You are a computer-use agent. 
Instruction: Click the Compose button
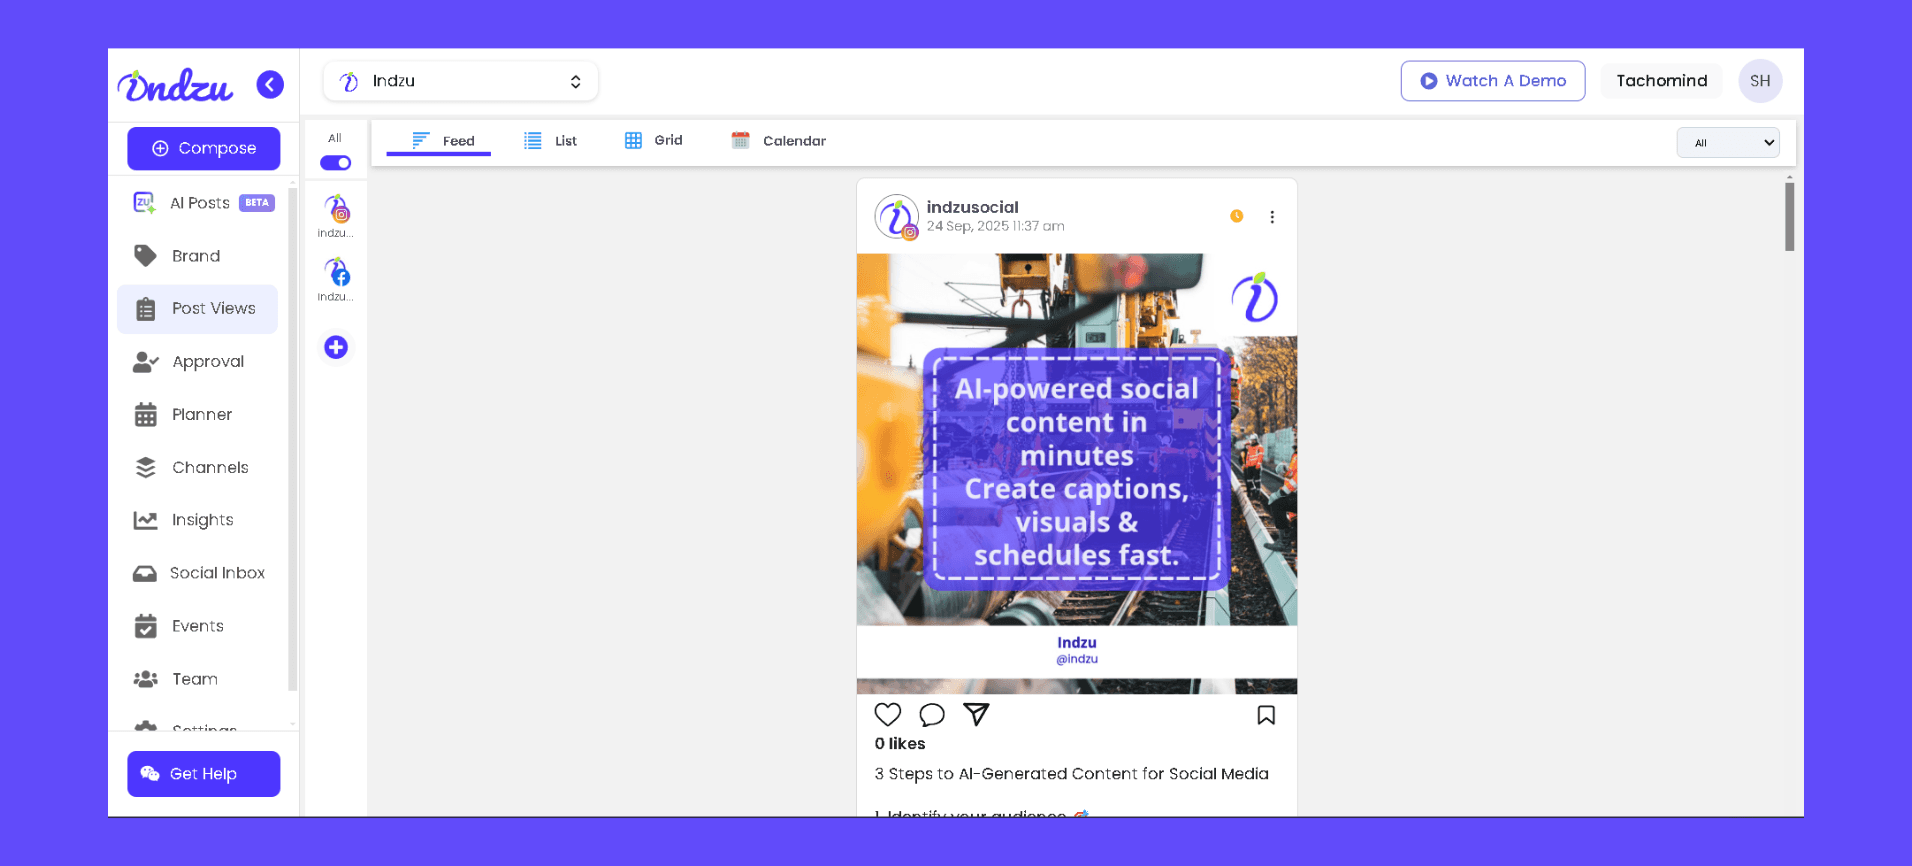click(x=204, y=148)
